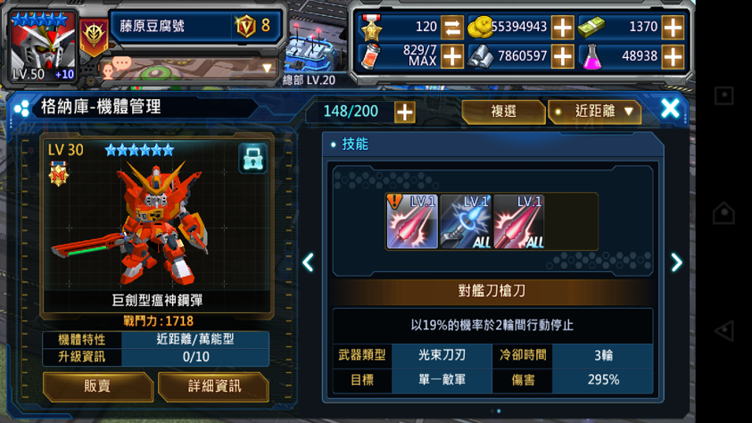Select the third red ALL skill icon
Image resolution: width=752 pixels, height=423 pixels.
519,221
